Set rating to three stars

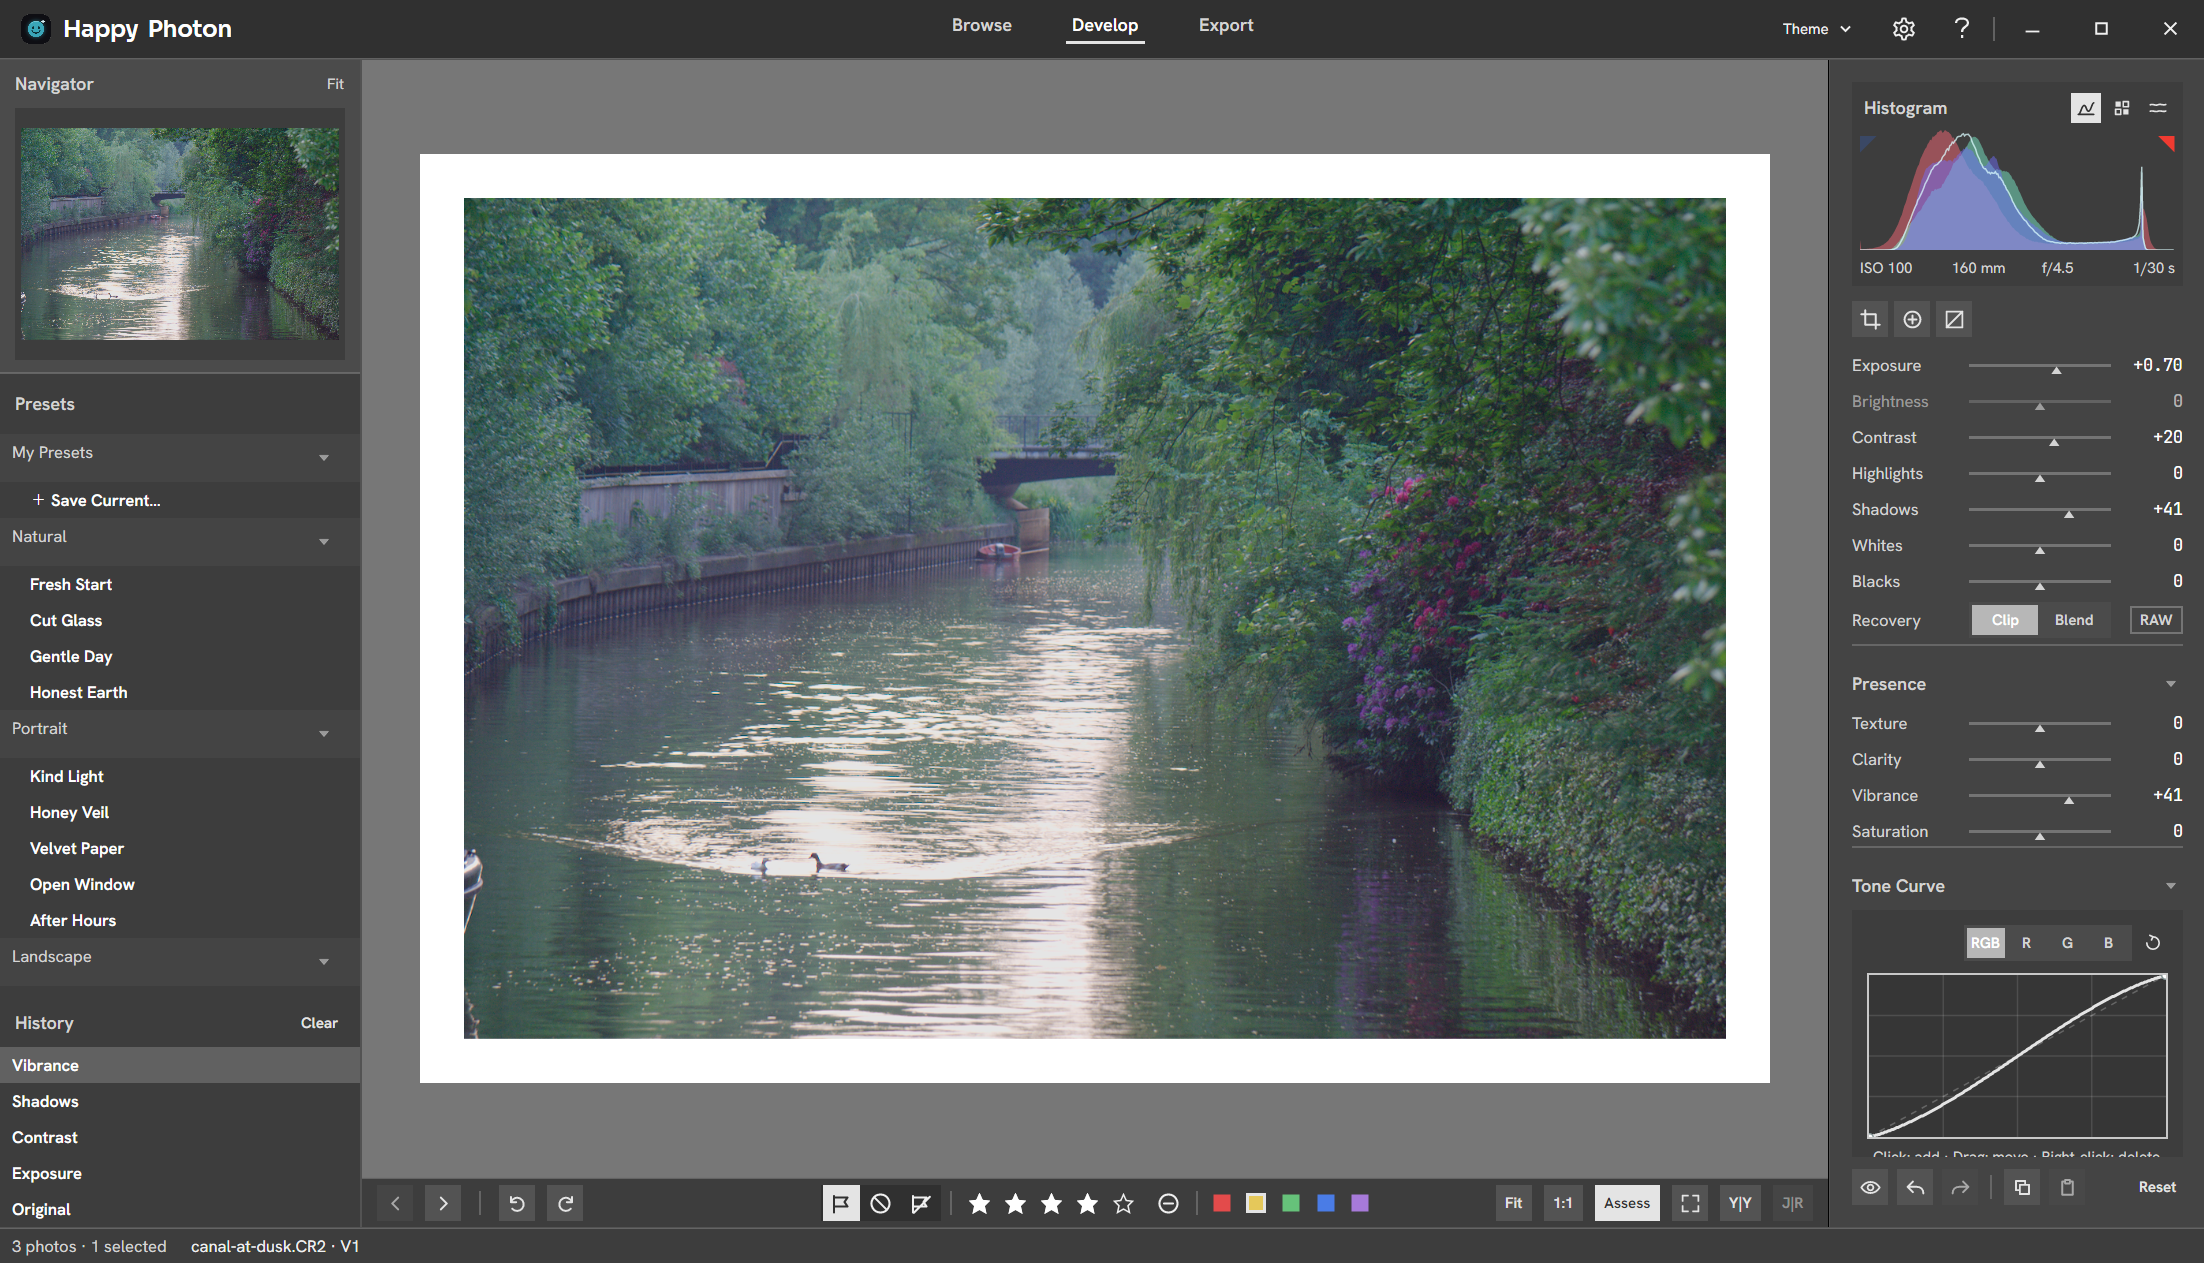[x=1051, y=1203]
